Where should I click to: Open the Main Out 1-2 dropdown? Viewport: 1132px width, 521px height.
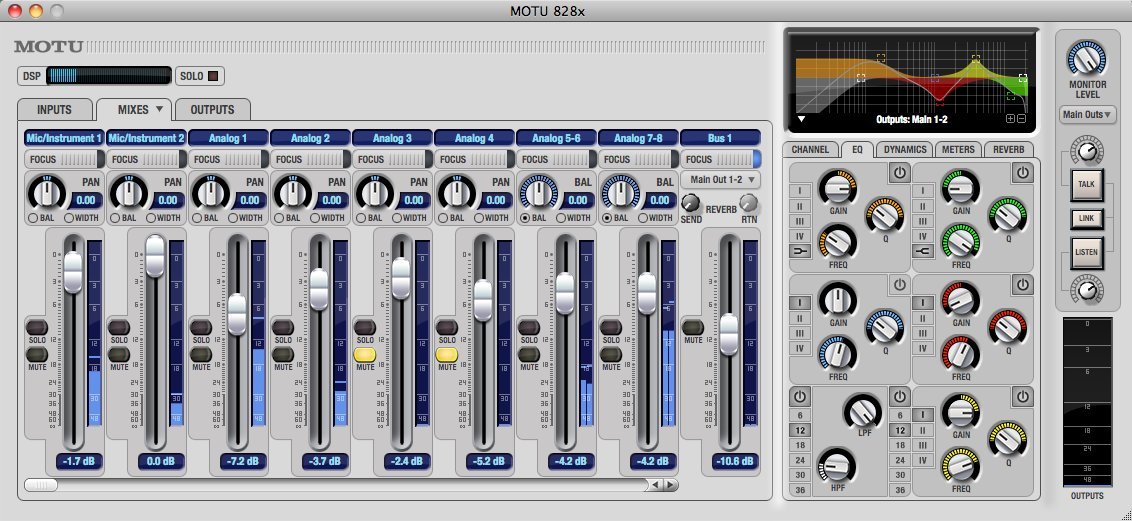coord(719,180)
